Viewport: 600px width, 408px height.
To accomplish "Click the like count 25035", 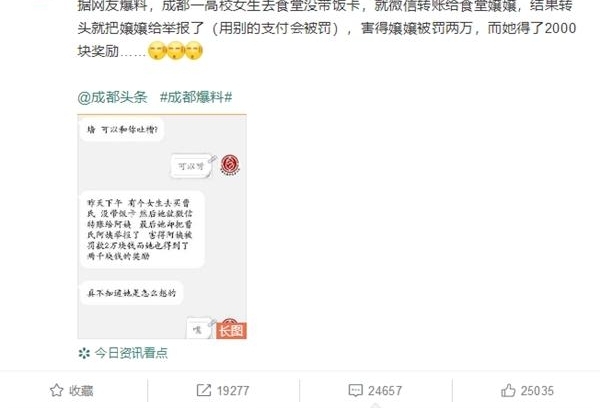I will tap(537, 391).
